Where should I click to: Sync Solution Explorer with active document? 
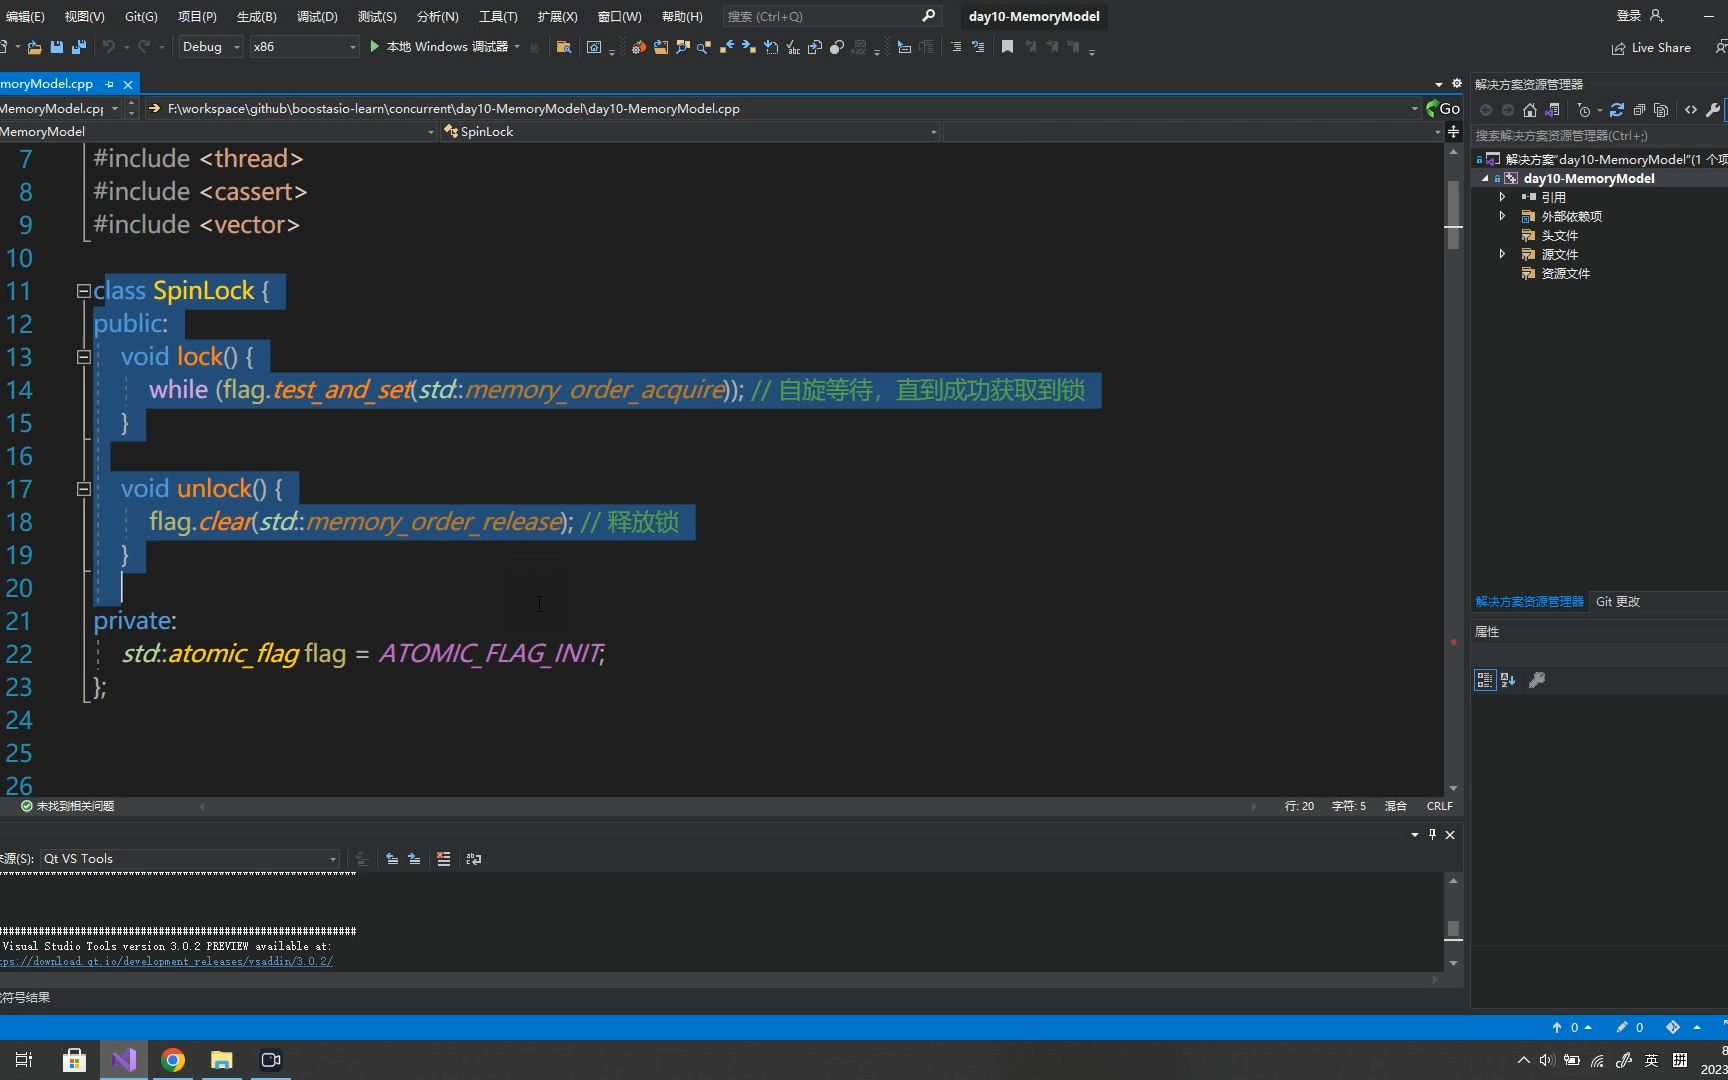pyautogui.click(x=1553, y=110)
